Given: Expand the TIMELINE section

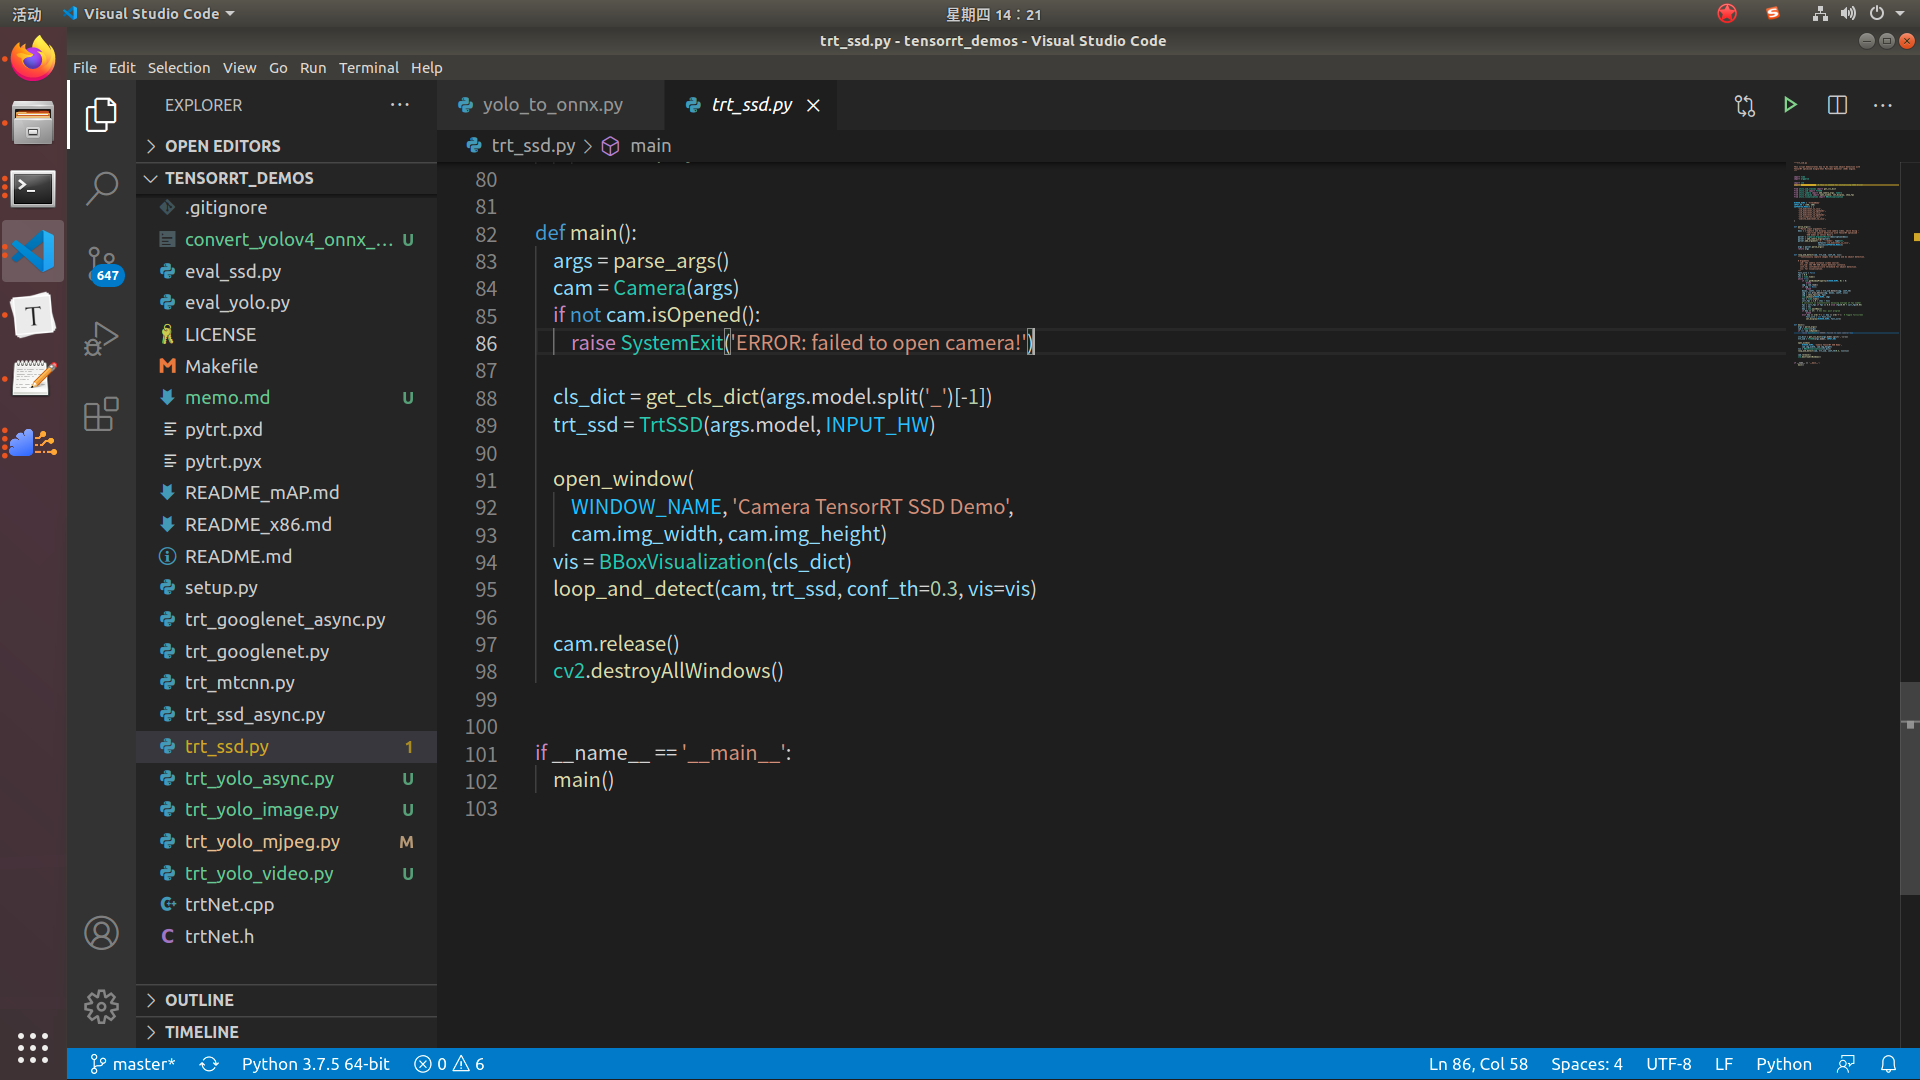Looking at the screenshot, I should [202, 1031].
